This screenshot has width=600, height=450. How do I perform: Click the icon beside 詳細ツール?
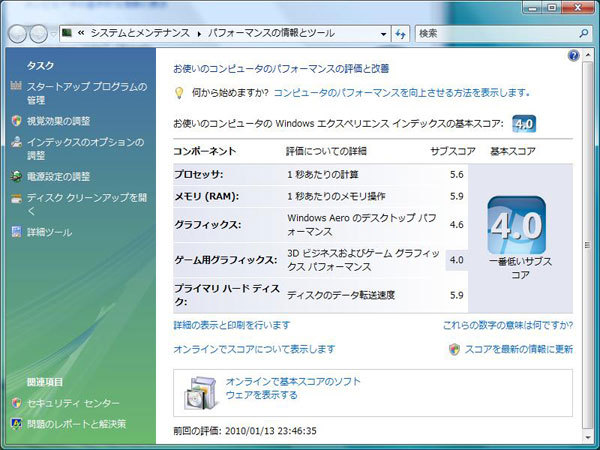click(x=16, y=232)
